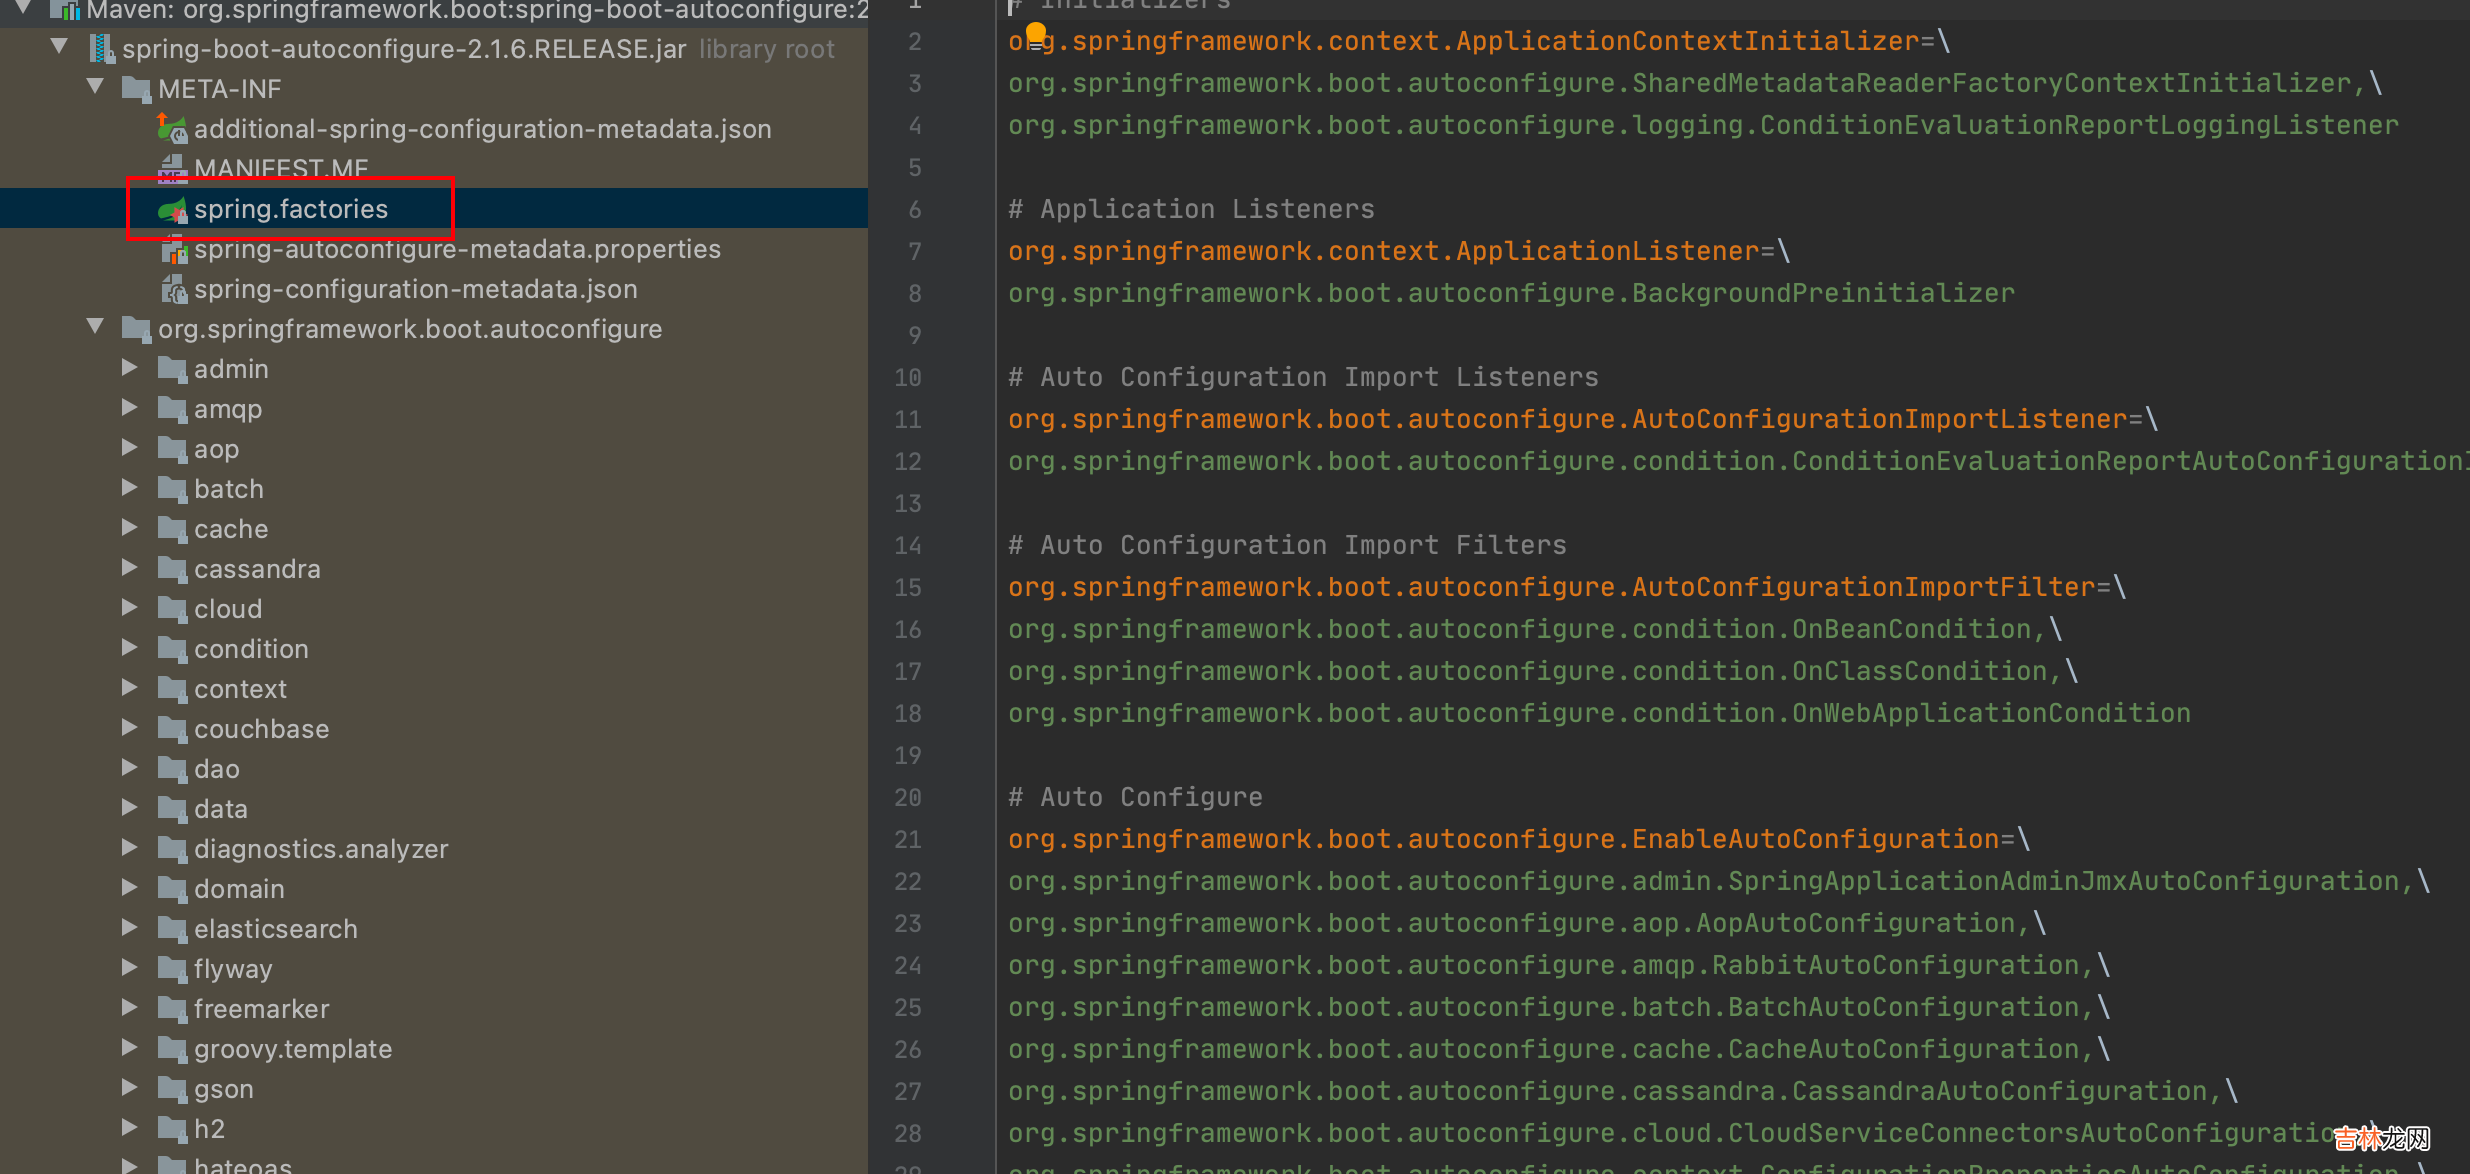Click line number 15 in the gutter

pos(908,587)
